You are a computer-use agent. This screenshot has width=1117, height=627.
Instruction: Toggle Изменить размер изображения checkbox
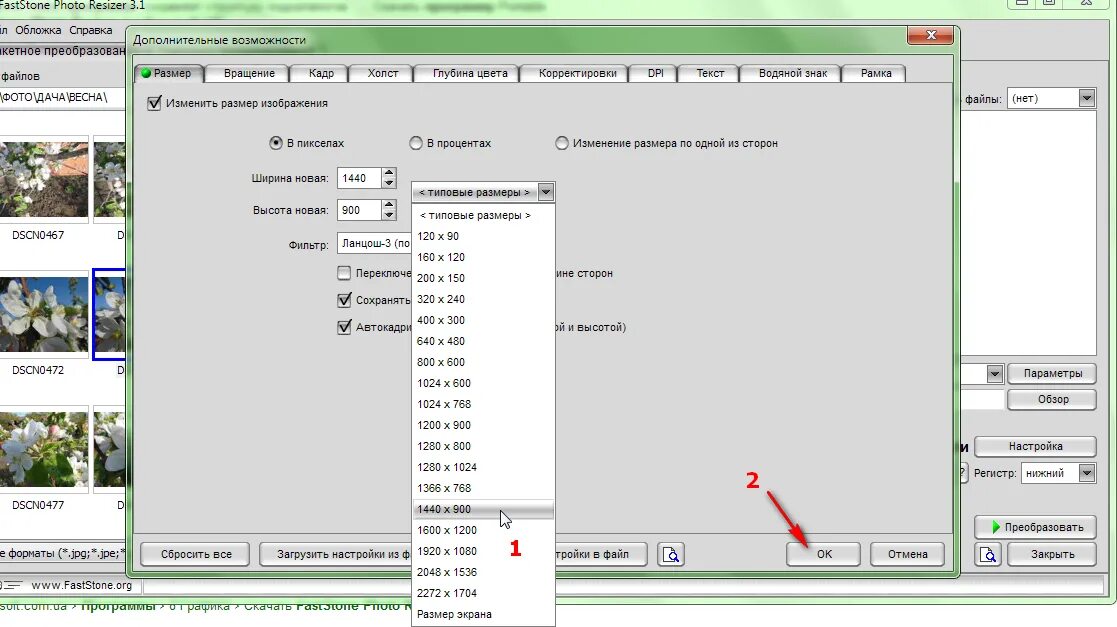[154, 103]
